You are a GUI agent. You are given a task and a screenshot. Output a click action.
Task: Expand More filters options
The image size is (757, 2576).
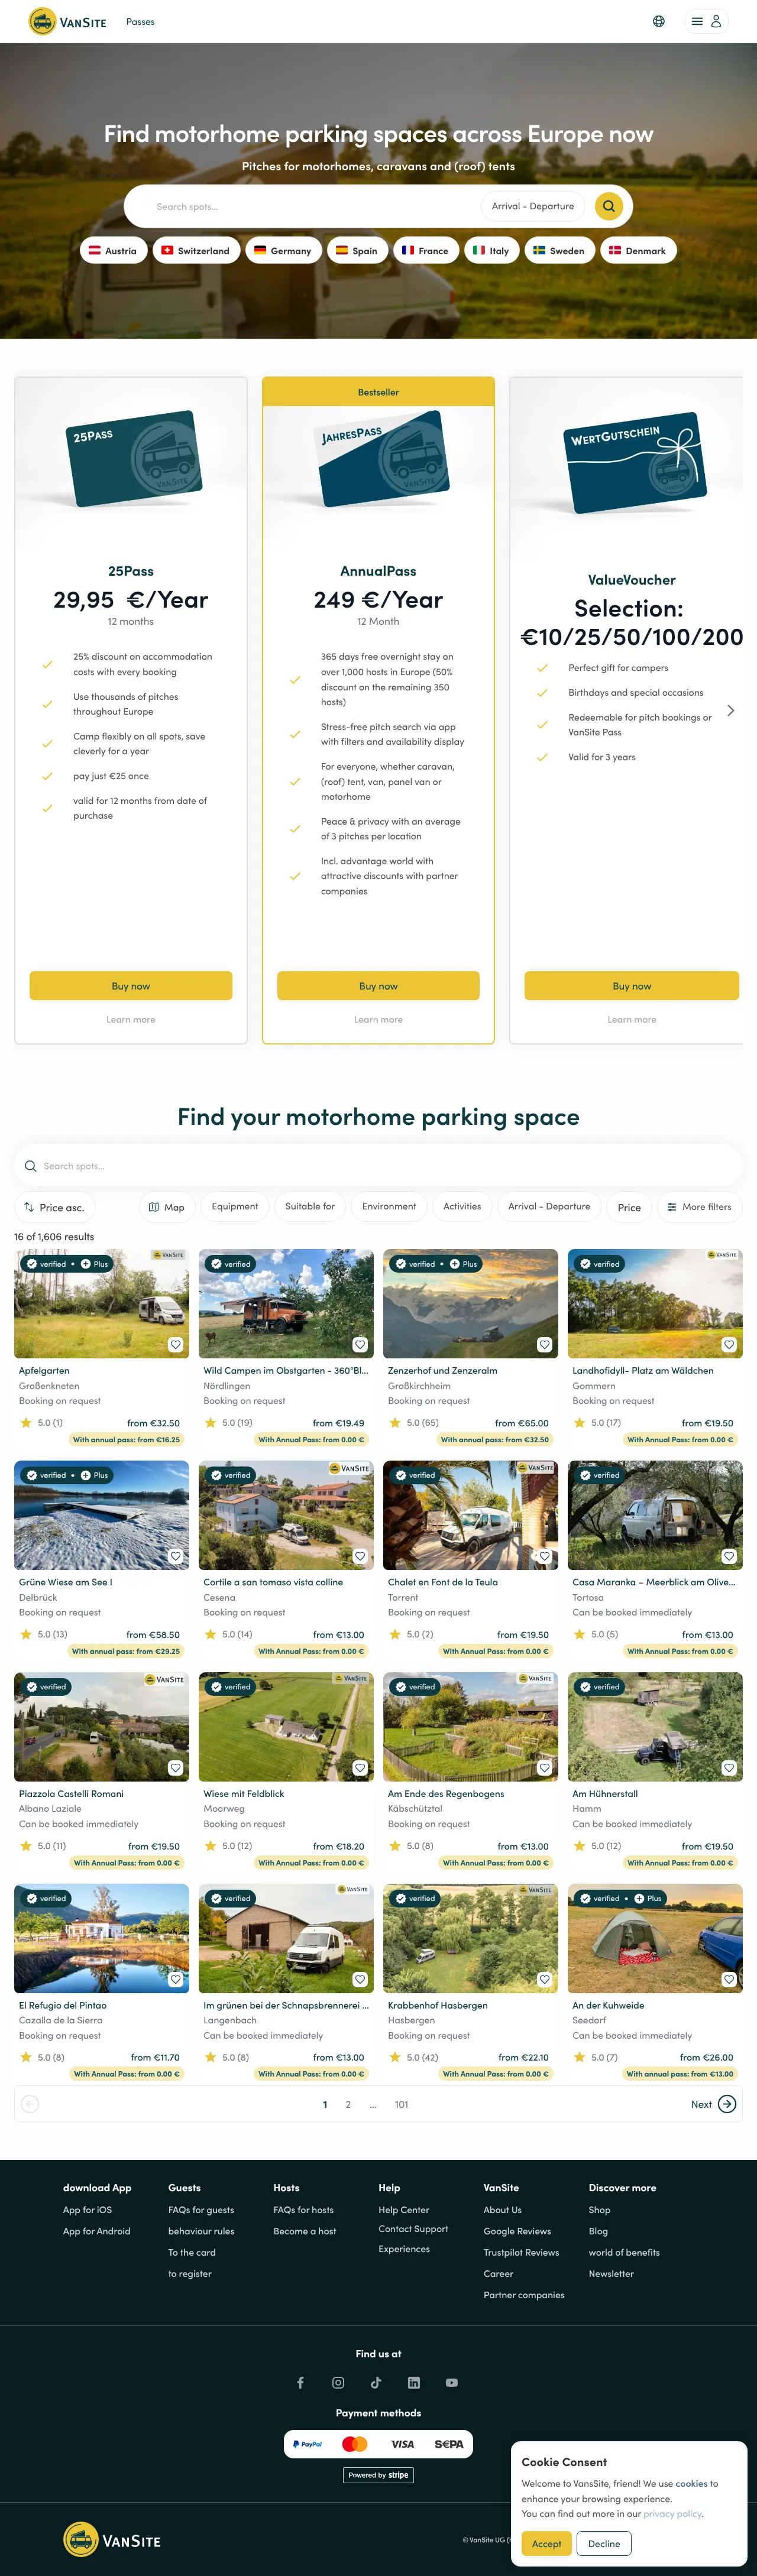[699, 1207]
